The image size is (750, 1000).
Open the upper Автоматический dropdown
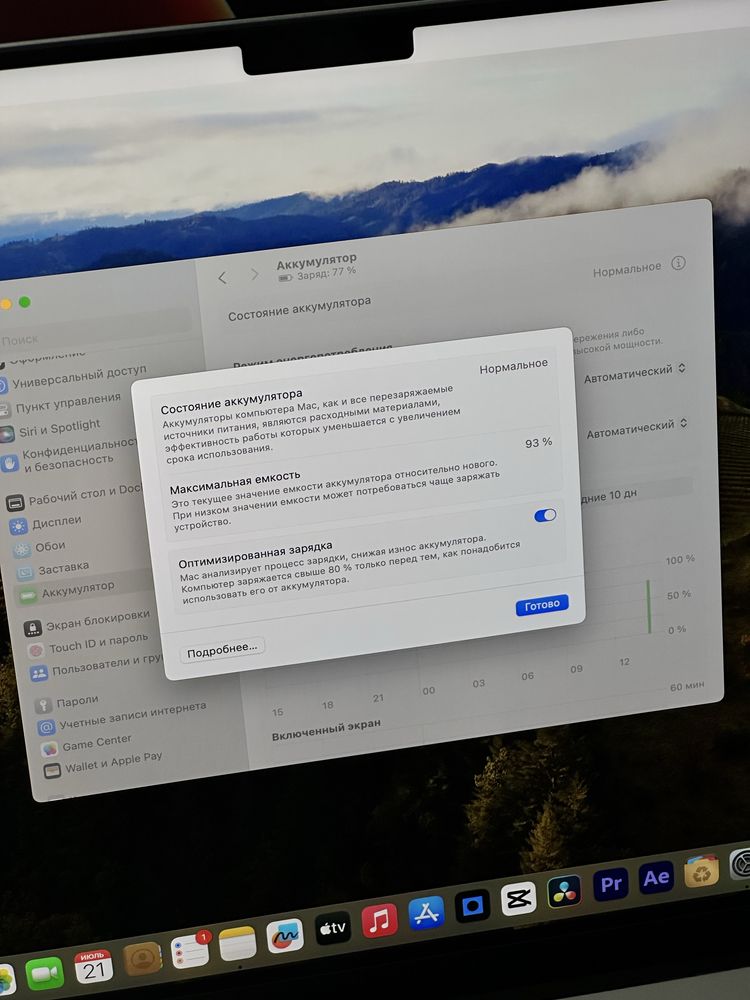coord(635,373)
